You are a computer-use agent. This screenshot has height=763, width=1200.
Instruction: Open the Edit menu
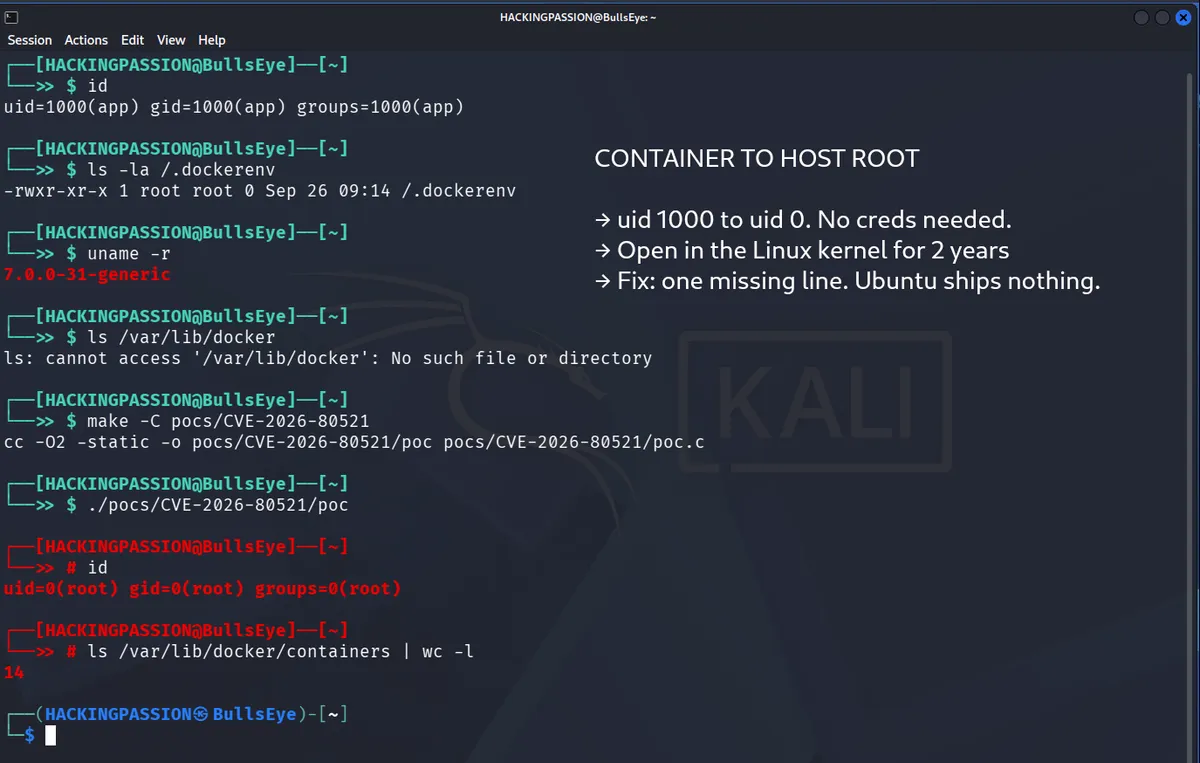pos(132,40)
